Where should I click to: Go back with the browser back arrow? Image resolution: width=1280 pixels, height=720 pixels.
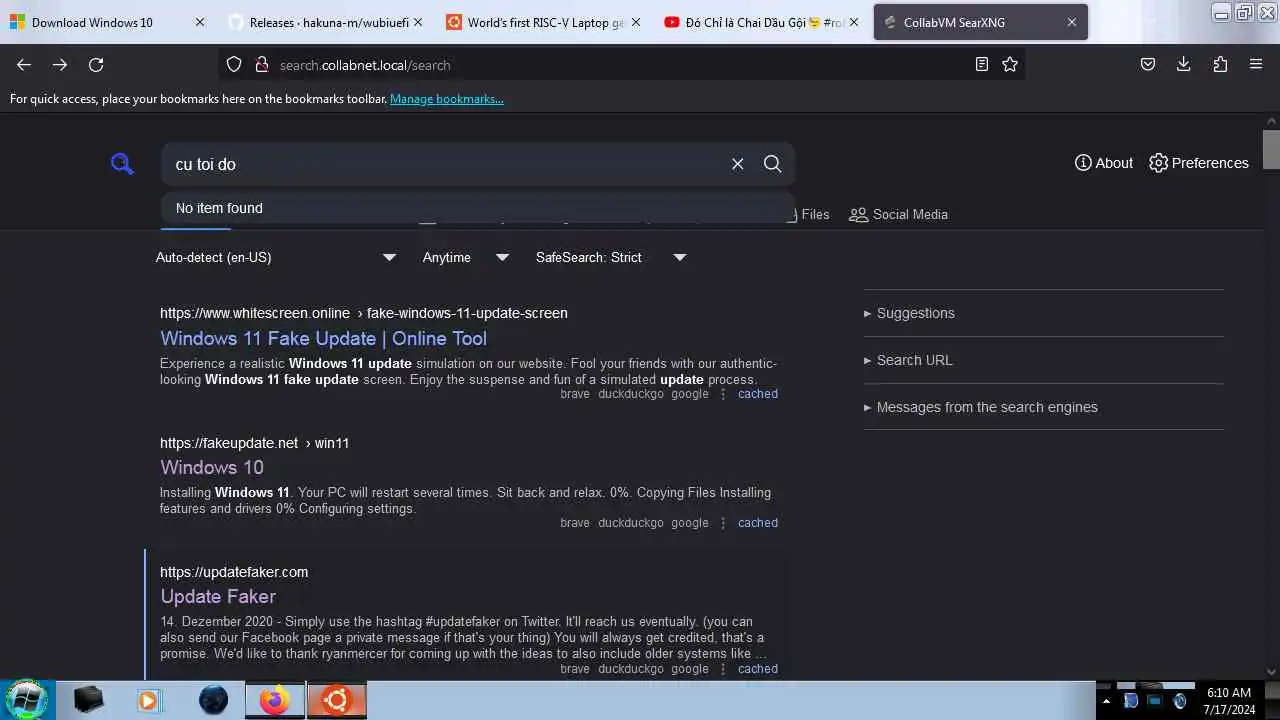24,64
